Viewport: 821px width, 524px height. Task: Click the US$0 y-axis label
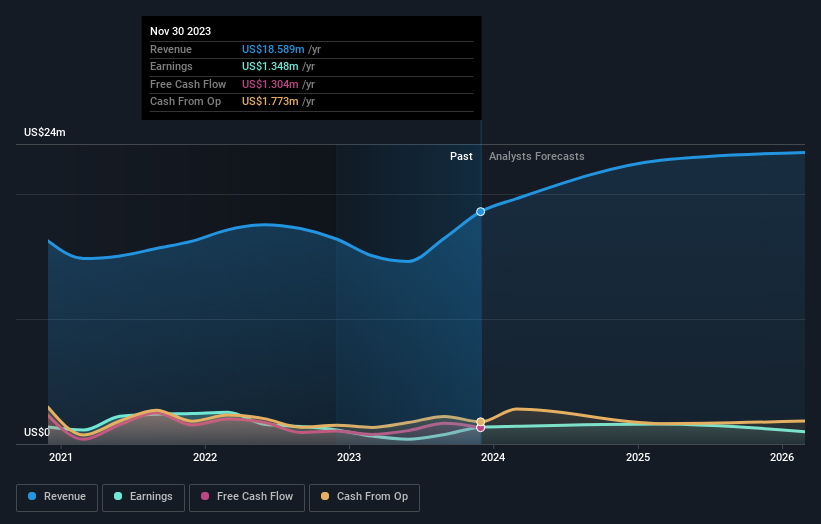click(x=37, y=432)
